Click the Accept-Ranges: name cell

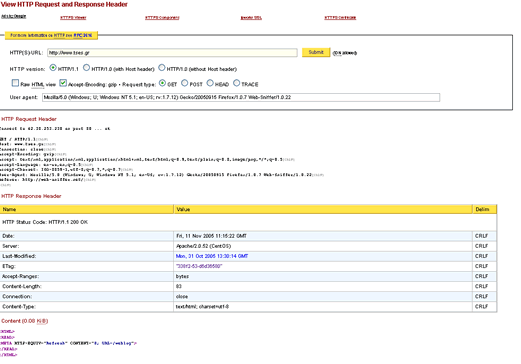coord(87,276)
